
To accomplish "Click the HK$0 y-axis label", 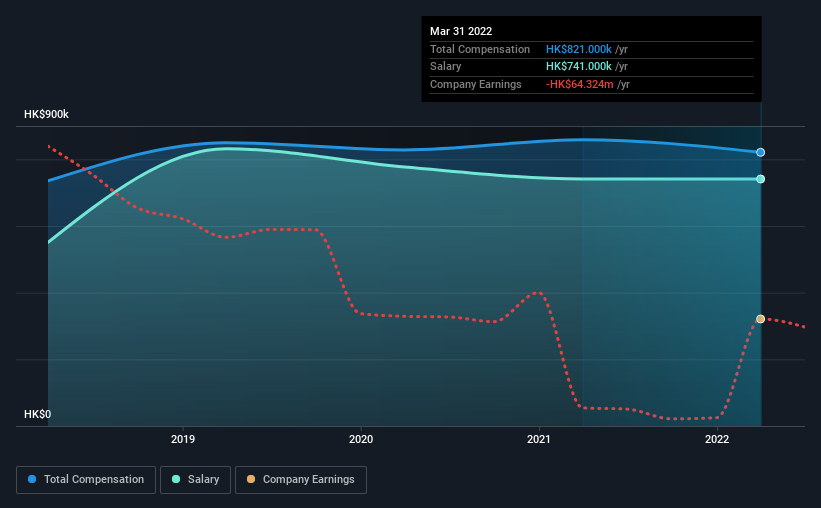I will 37,414.
